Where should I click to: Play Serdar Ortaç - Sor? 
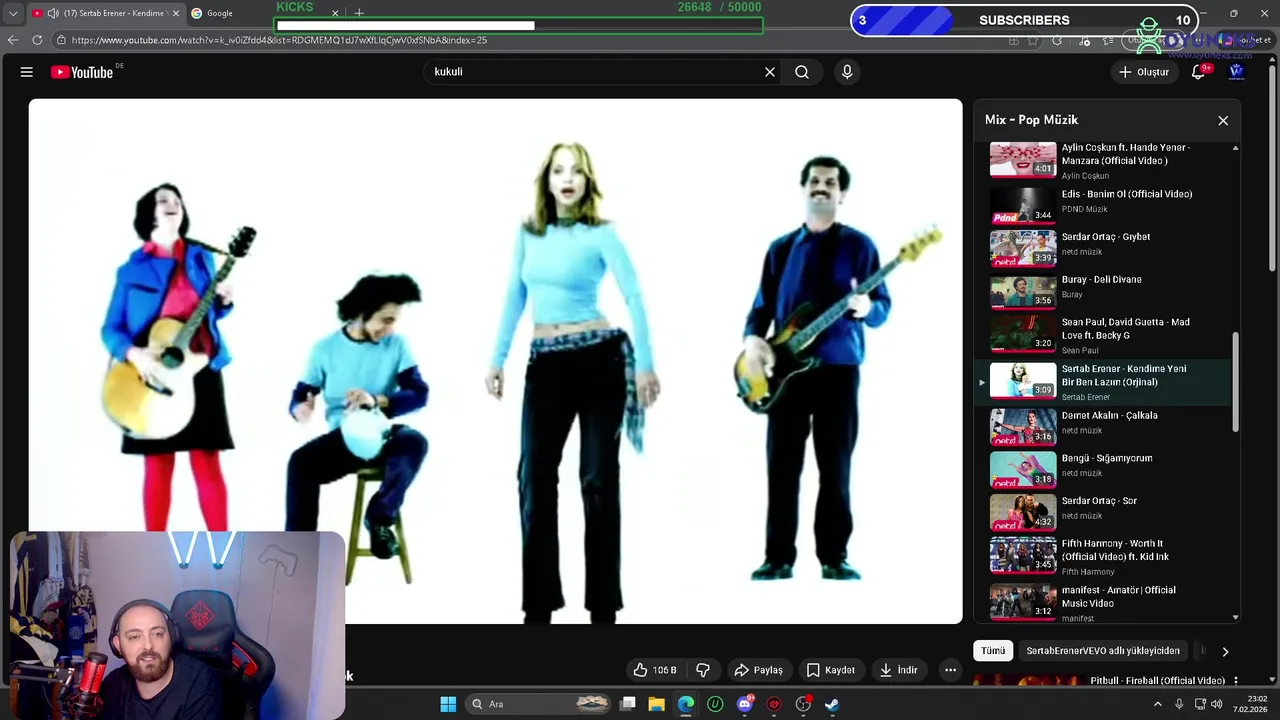[1105, 511]
